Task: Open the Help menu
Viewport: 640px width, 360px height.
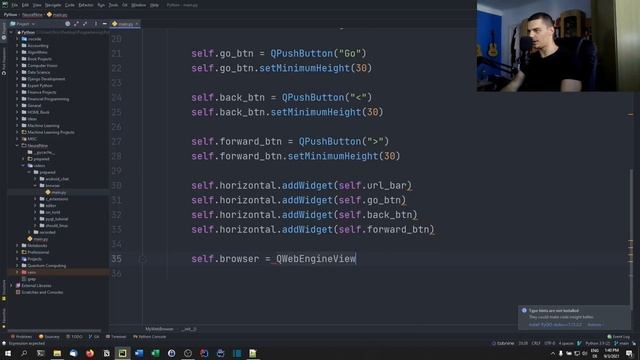Action: pos(154,5)
